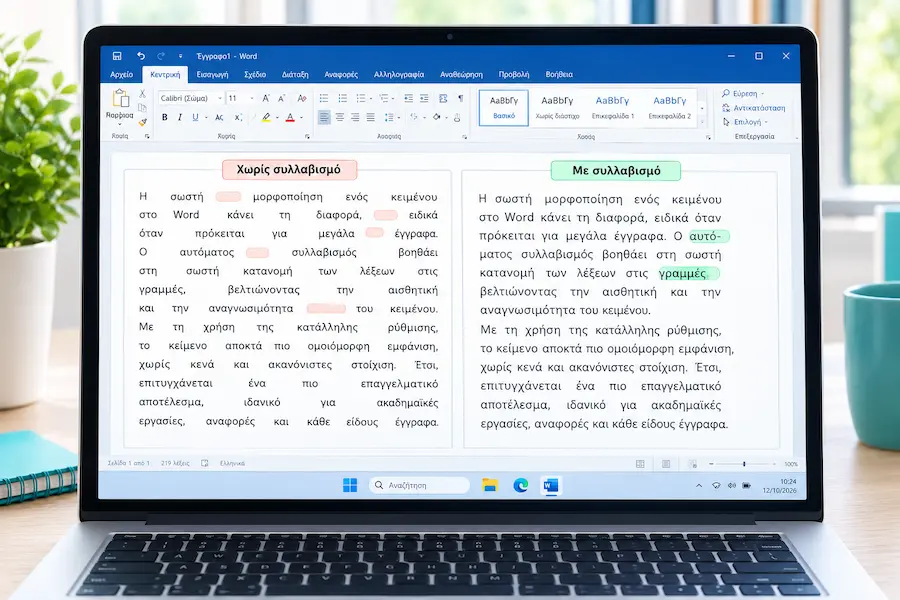This screenshot has width=900, height=600.
Task: Open the underline style dropdown arrow
Action: click(206, 118)
